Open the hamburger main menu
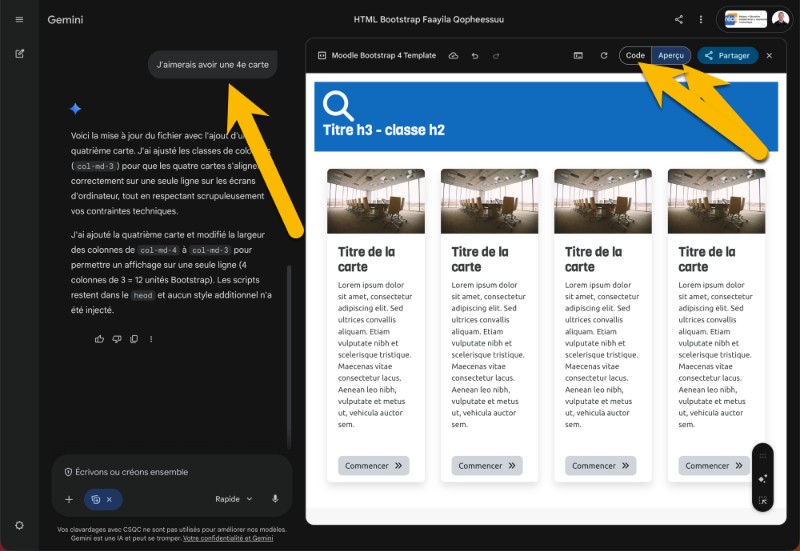 [19, 19]
